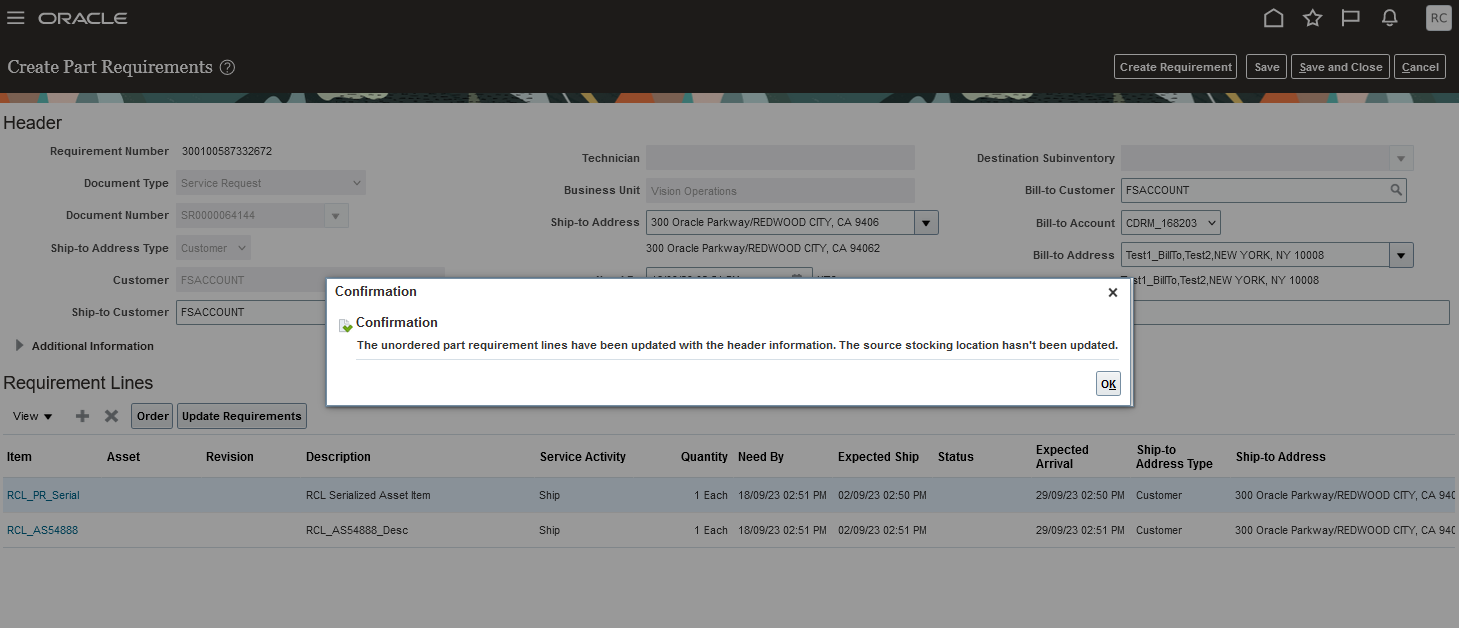This screenshot has width=1459, height=628.
Task: Click the Revision column header
Action: (230, 457)
